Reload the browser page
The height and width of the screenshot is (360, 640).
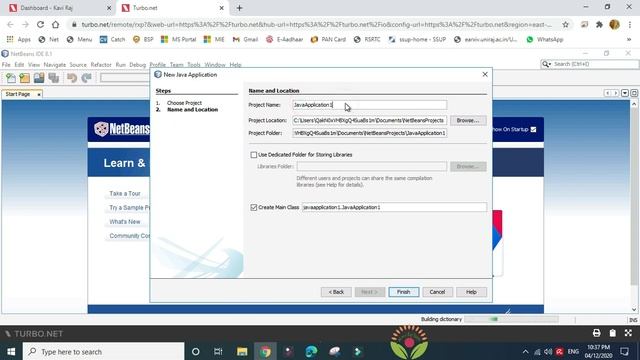pyautogui.click(x=40, y=24)
